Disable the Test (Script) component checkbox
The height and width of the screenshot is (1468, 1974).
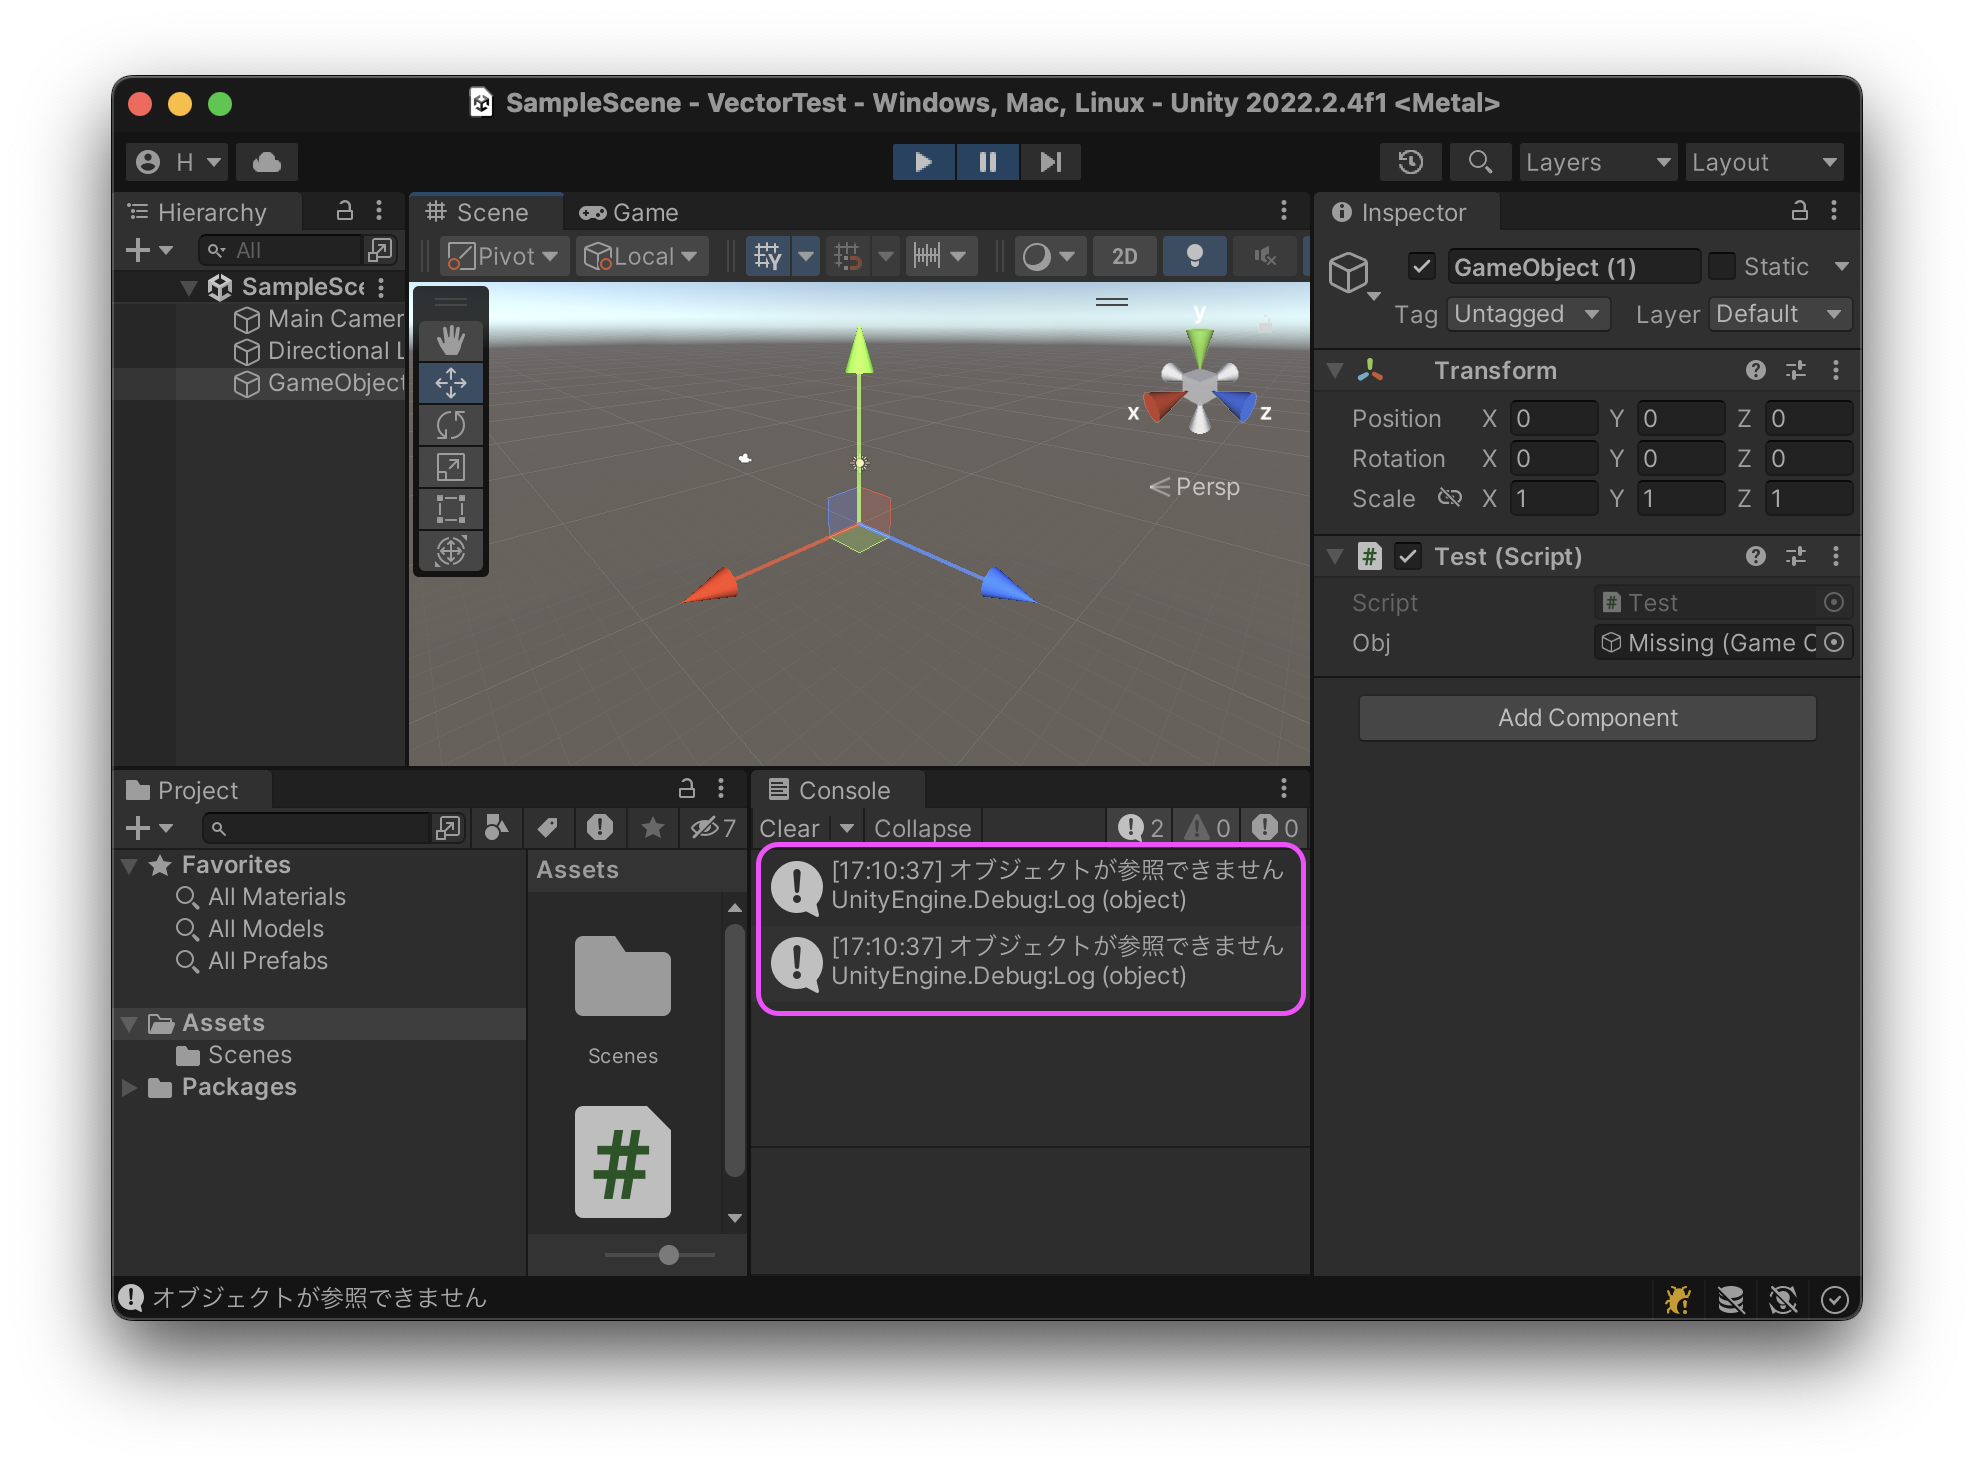pyautogui.click(x=1408, y=556)
